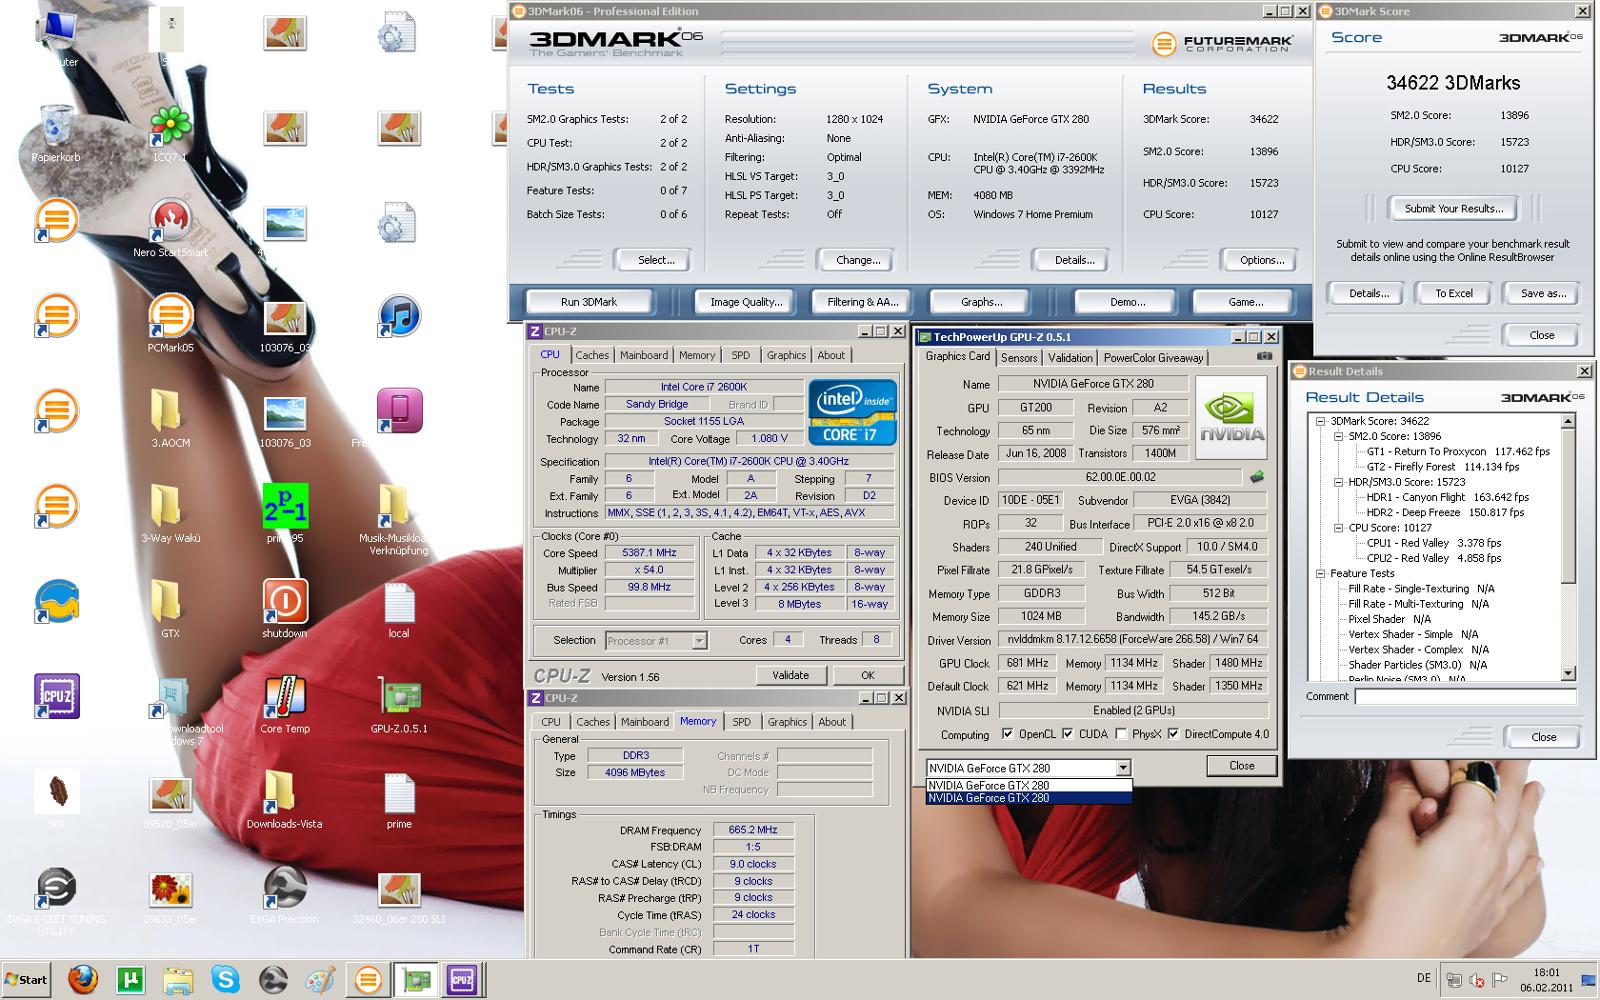Viewport: 1600px width, 1000px height.
Task: Open Windows Explorer from the taskbar
Action: [x=178, y=980]
